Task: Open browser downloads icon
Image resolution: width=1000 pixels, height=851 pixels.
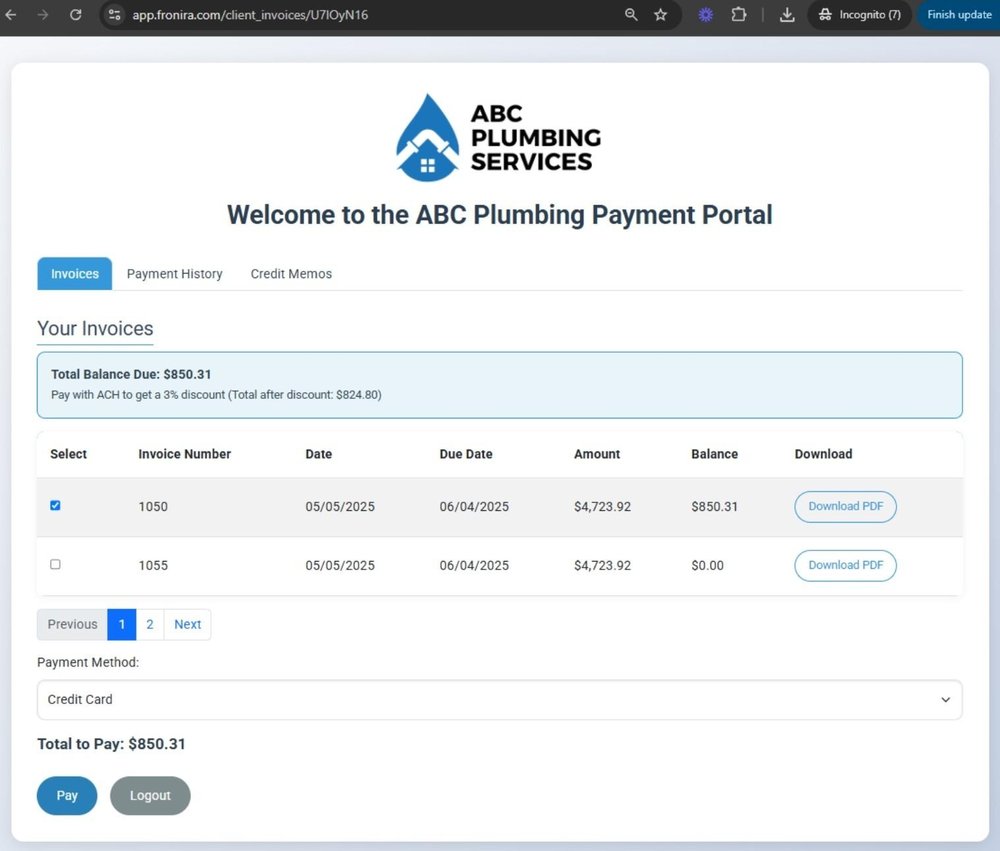Action: (787, 15)
